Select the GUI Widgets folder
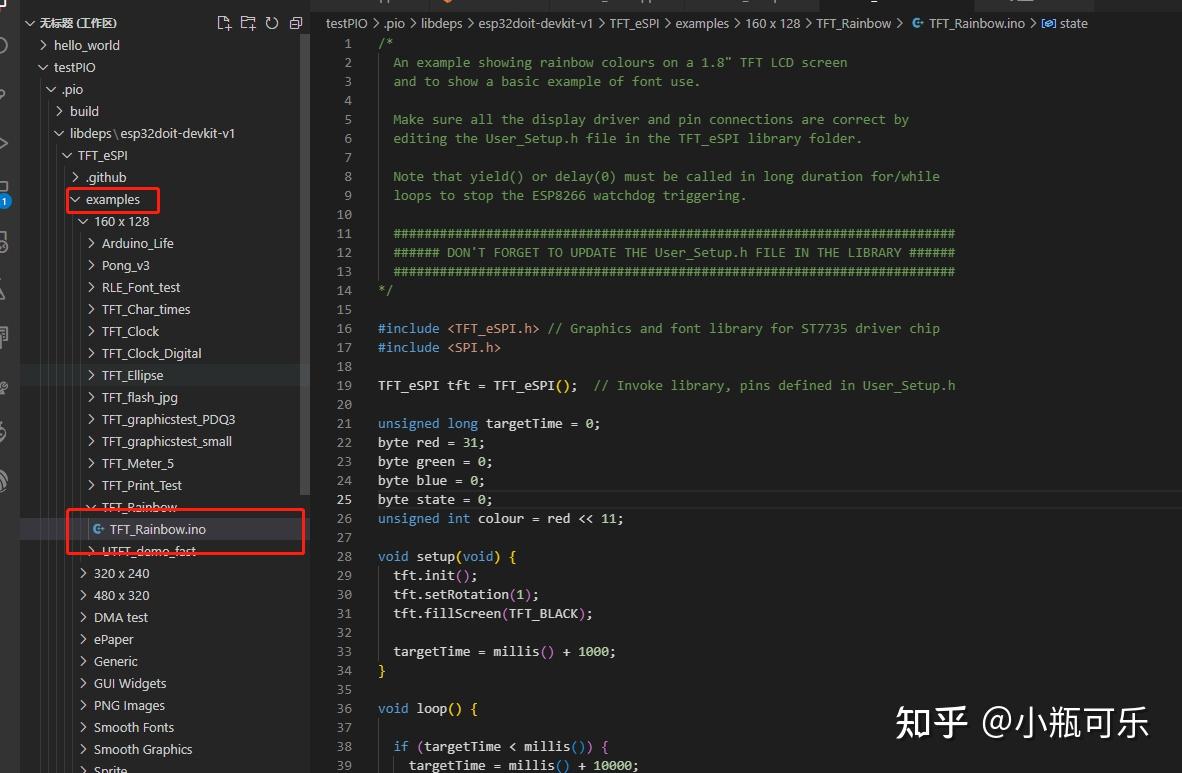The image size is (1182, 773). [x=130, y=683]
